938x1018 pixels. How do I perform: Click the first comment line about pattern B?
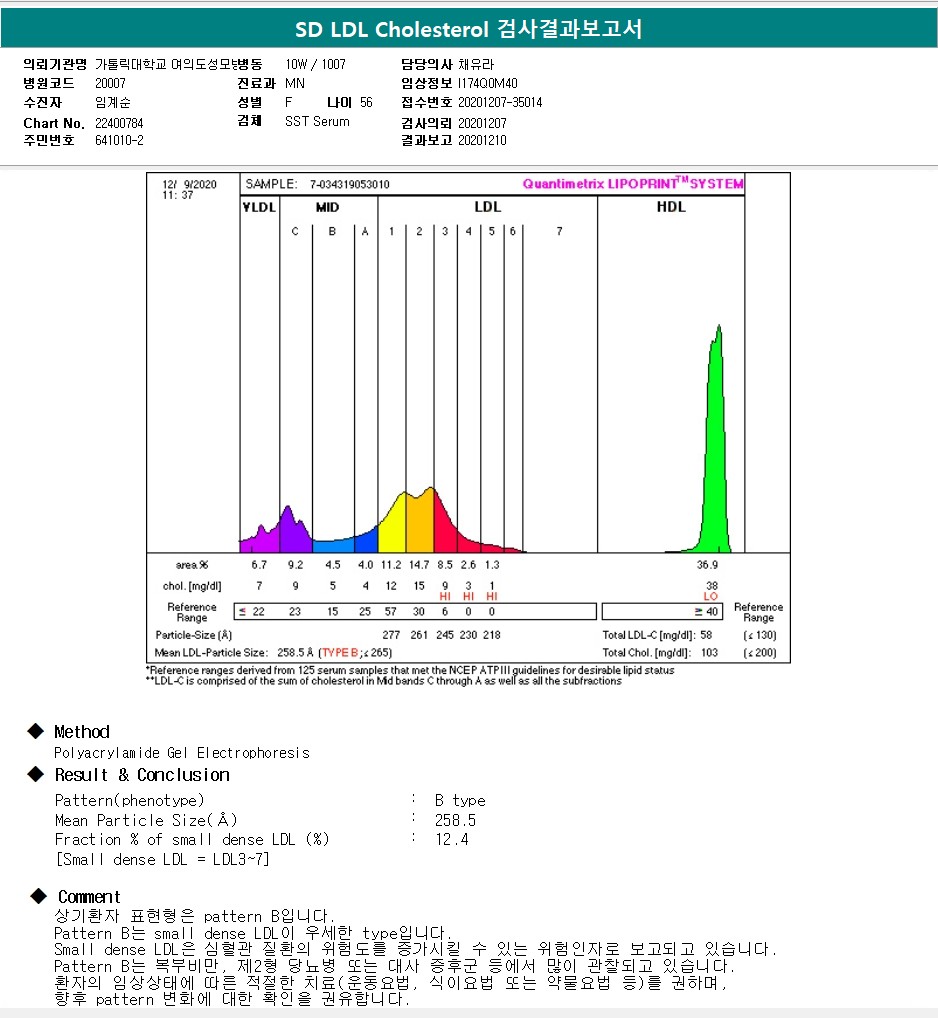click(195, 916)
